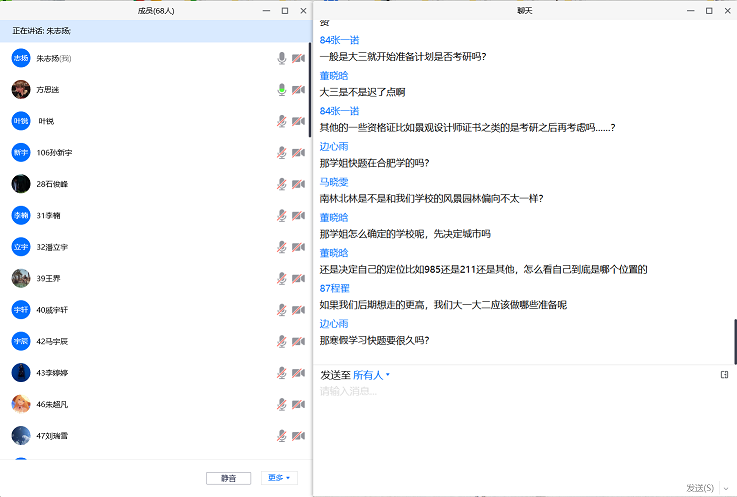Click muted mic icon for 31李翰
Image resolution: width=737 pixels, height=497 pixels.
coord(282,216)
